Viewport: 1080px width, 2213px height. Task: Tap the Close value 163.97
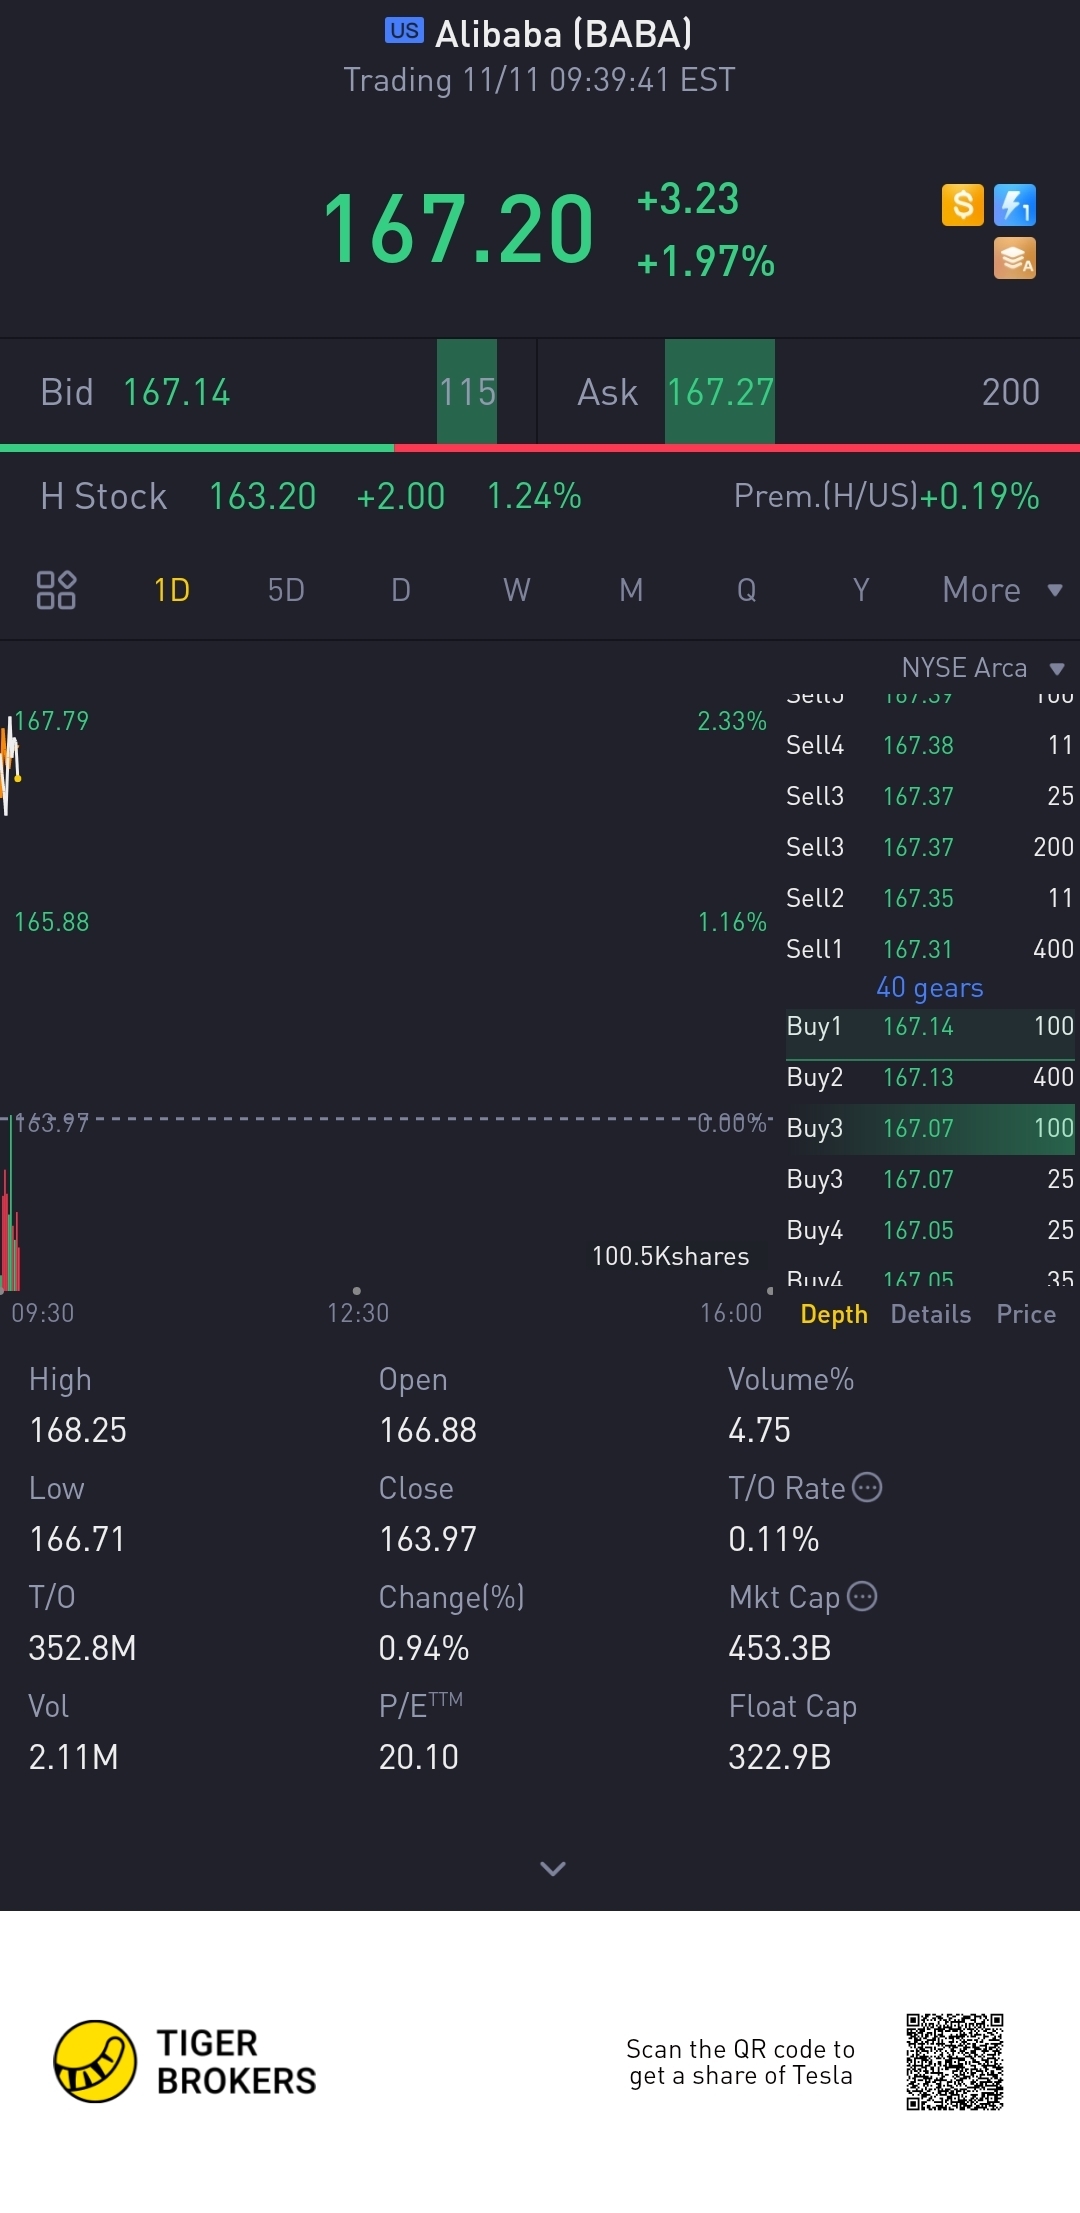click(428, 1539)
